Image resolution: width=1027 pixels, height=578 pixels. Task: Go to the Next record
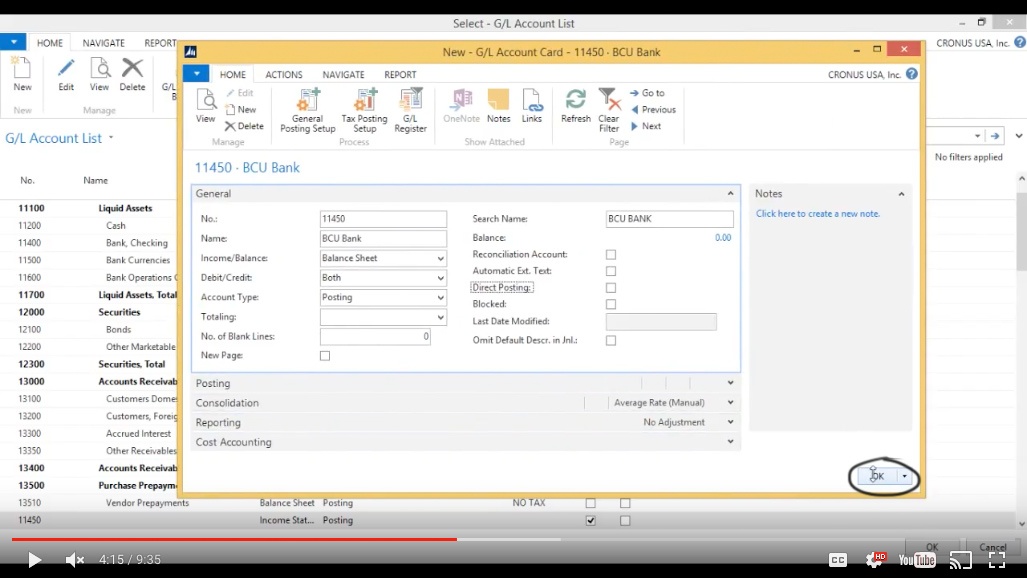646,126
